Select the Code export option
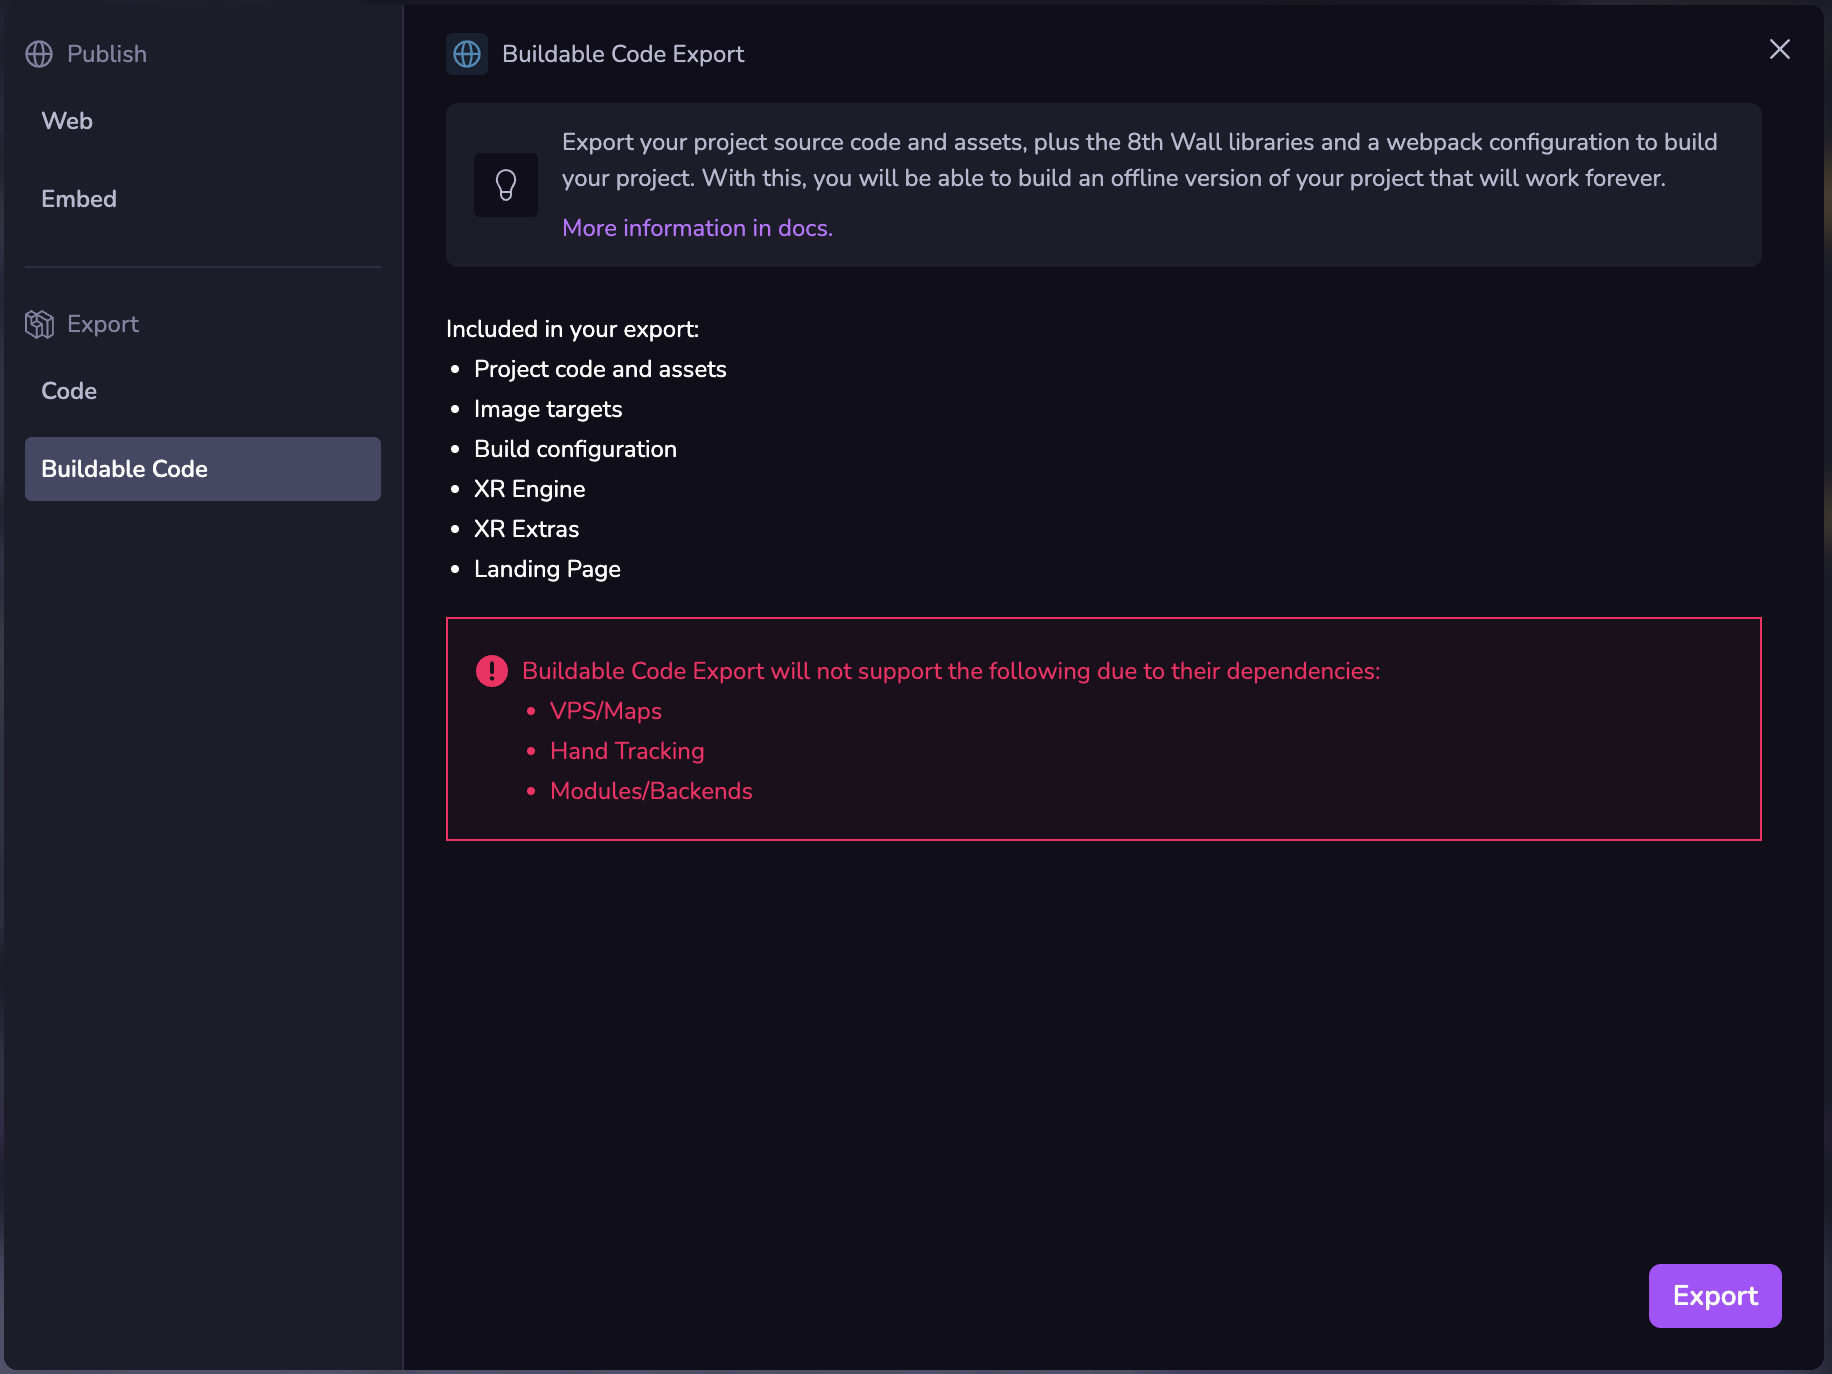Image resolution: width=1832 pixels, height=1374 pixels. 69,391
